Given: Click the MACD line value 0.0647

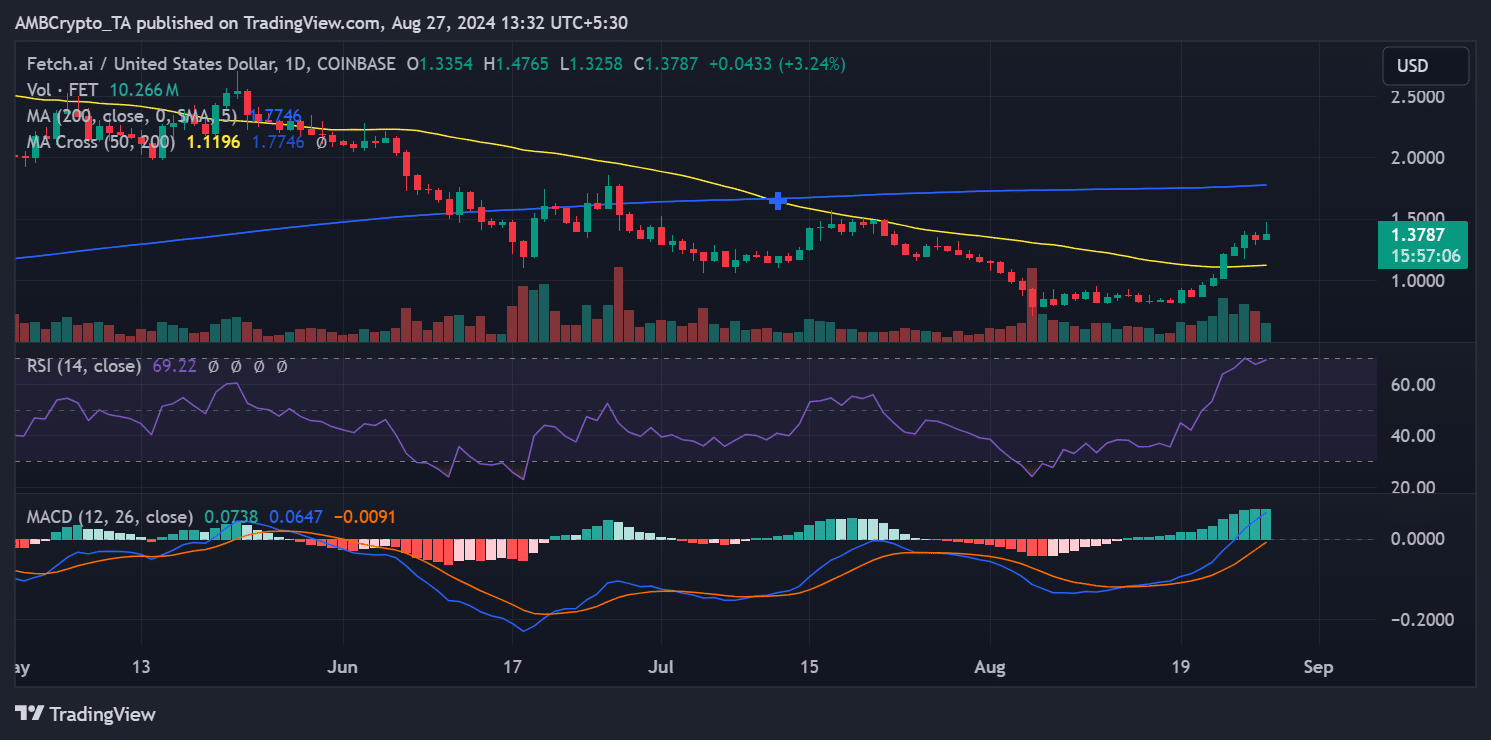Looking at the screenshot, I should pyautogui.click(x=295, y=517).
